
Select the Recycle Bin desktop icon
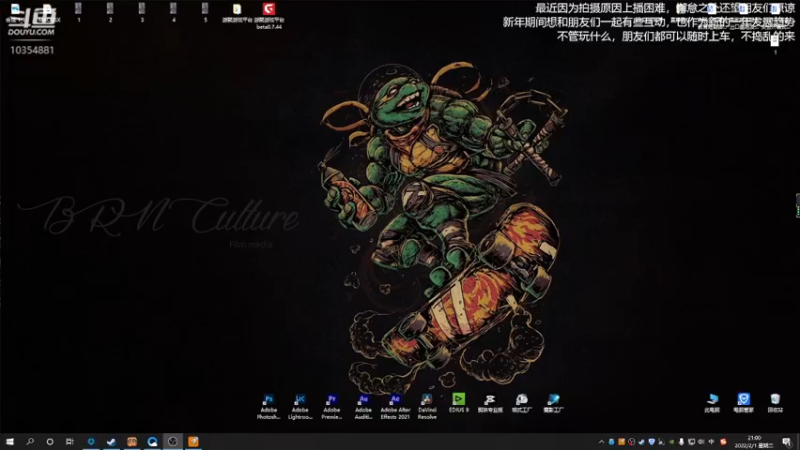point(775,403)
